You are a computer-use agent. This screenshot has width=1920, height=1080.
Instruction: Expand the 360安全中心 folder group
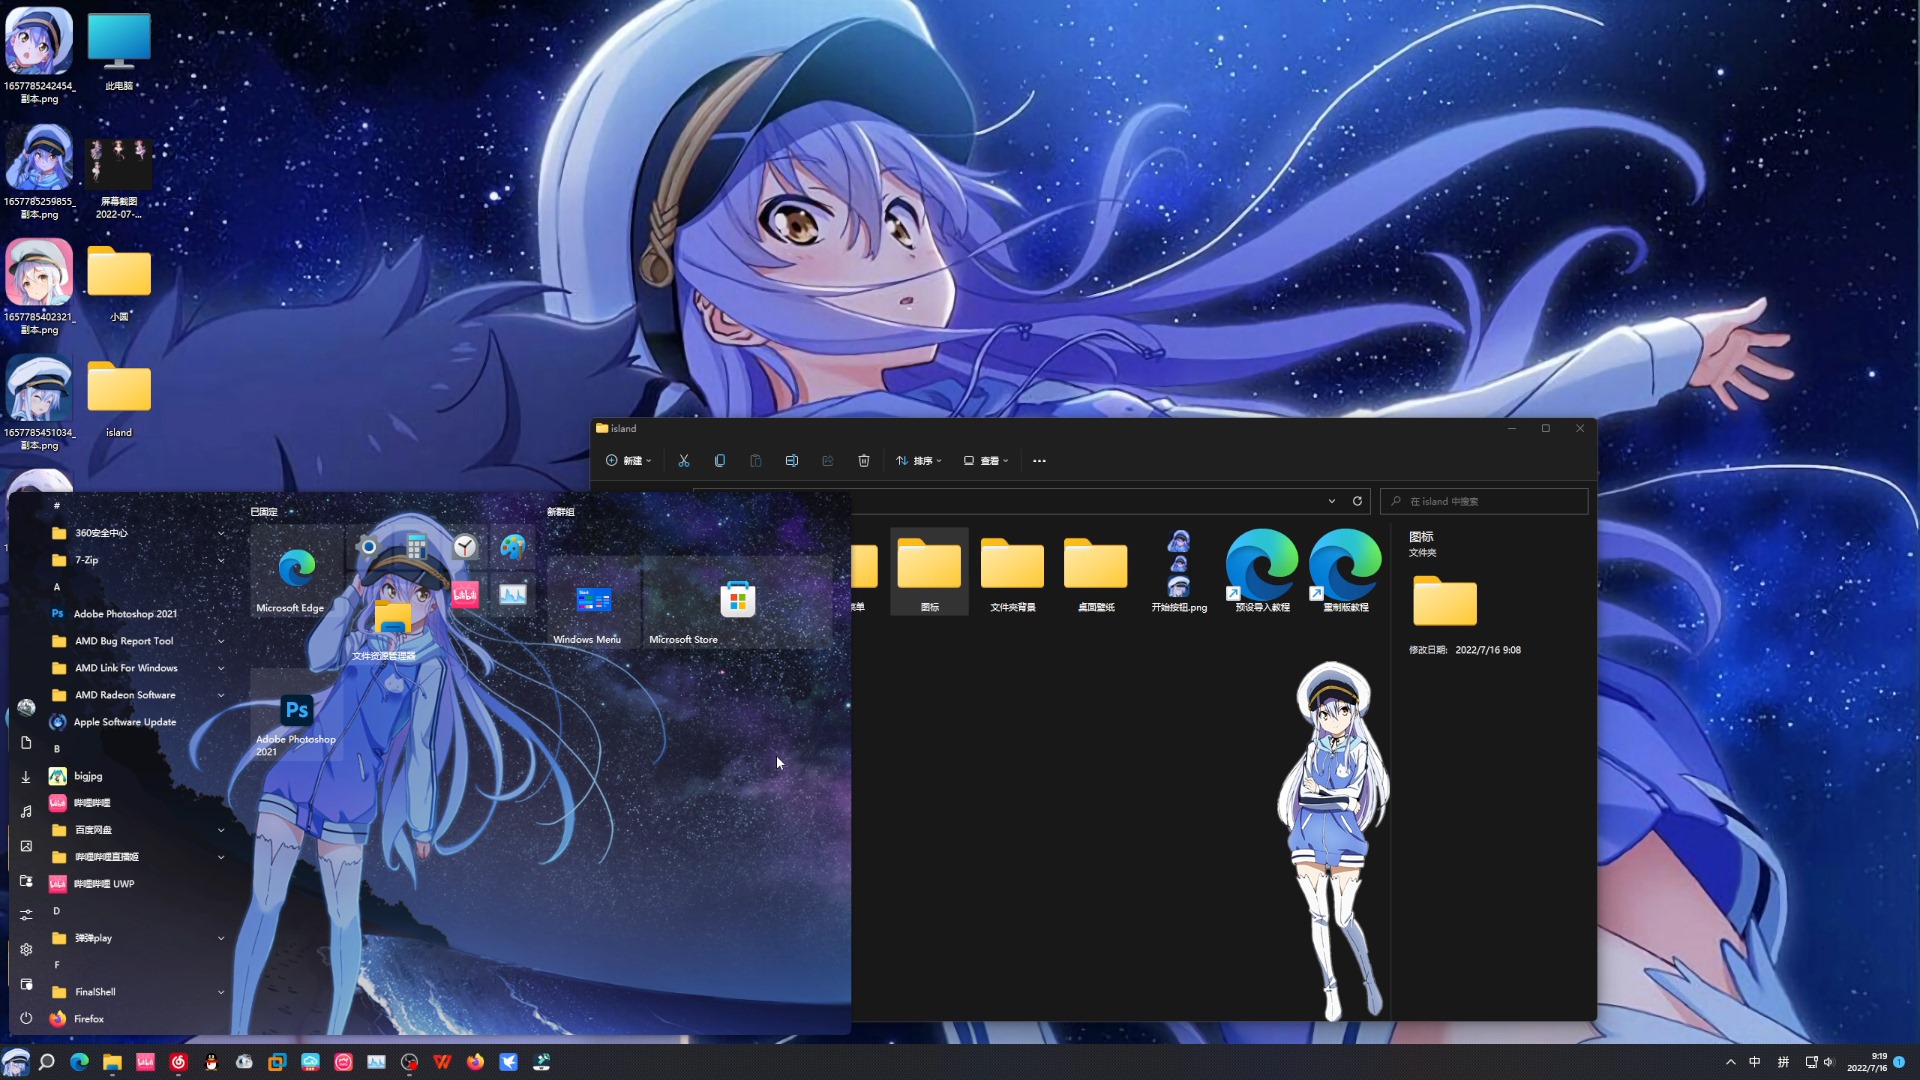(221, 533)
